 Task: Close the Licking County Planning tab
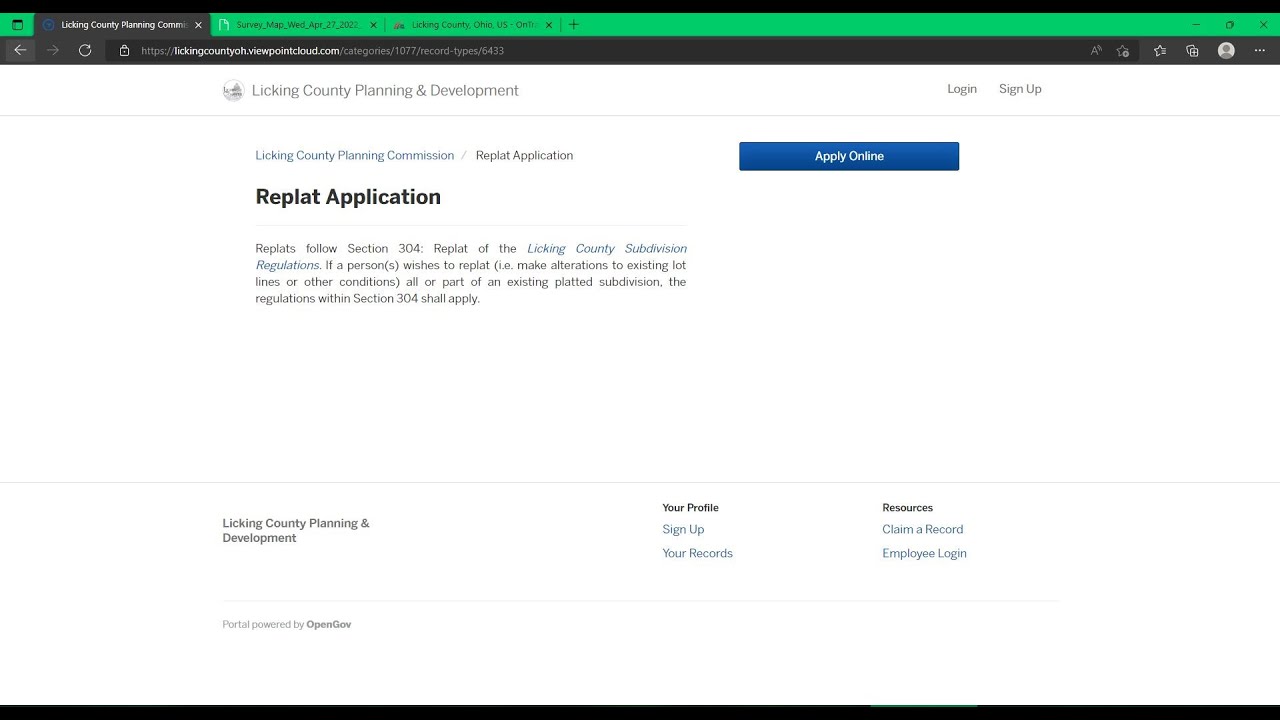click(x=198, y=24)
